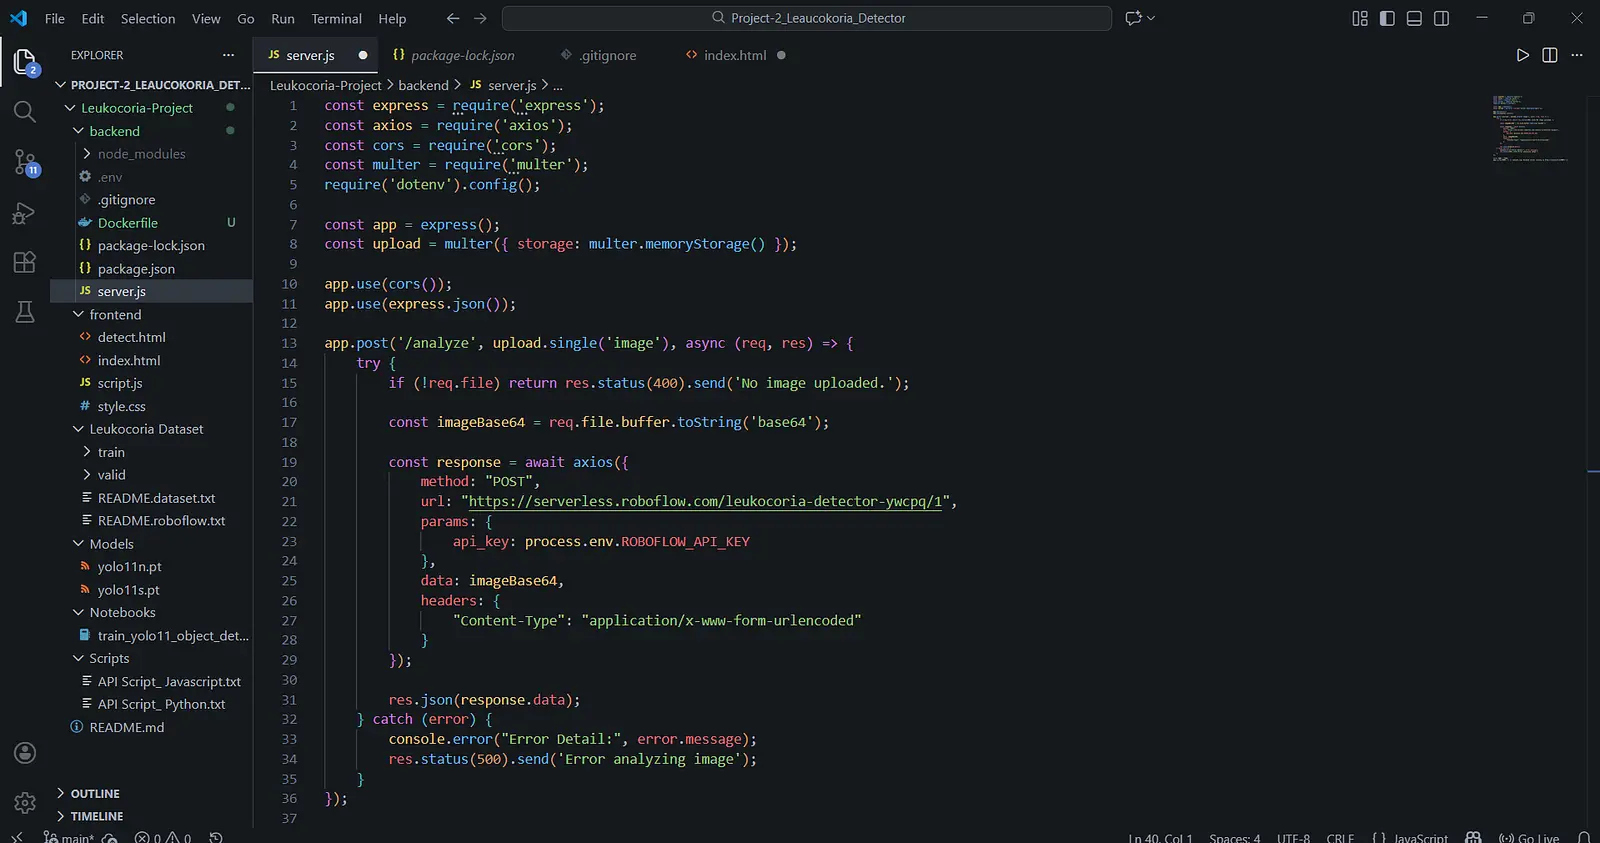Open the Terminal menu
Image resolution: width=1600 pixels, height=843 pixels.
[x=336, y=18]
